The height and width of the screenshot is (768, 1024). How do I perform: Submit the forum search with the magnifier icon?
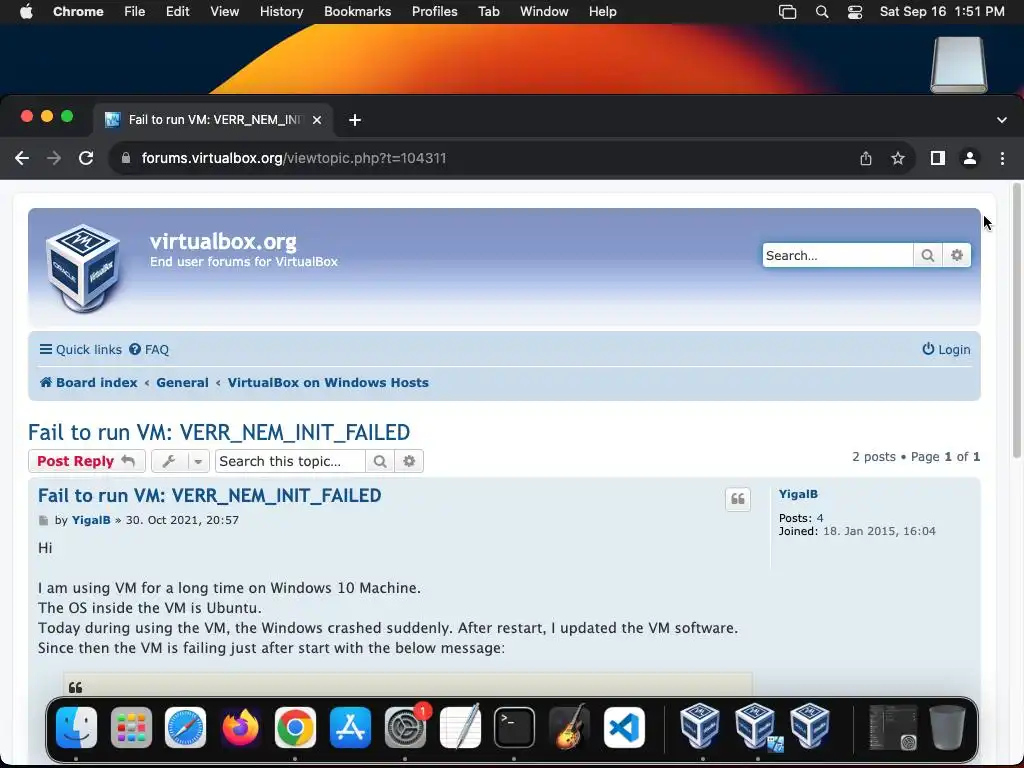927,255
